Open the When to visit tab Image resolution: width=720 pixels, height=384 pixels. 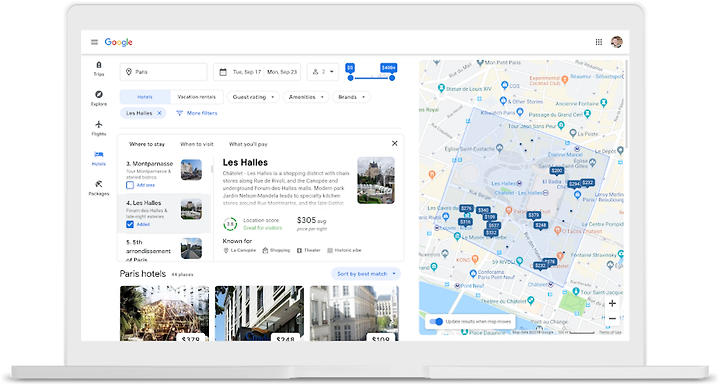click(197, 144)
